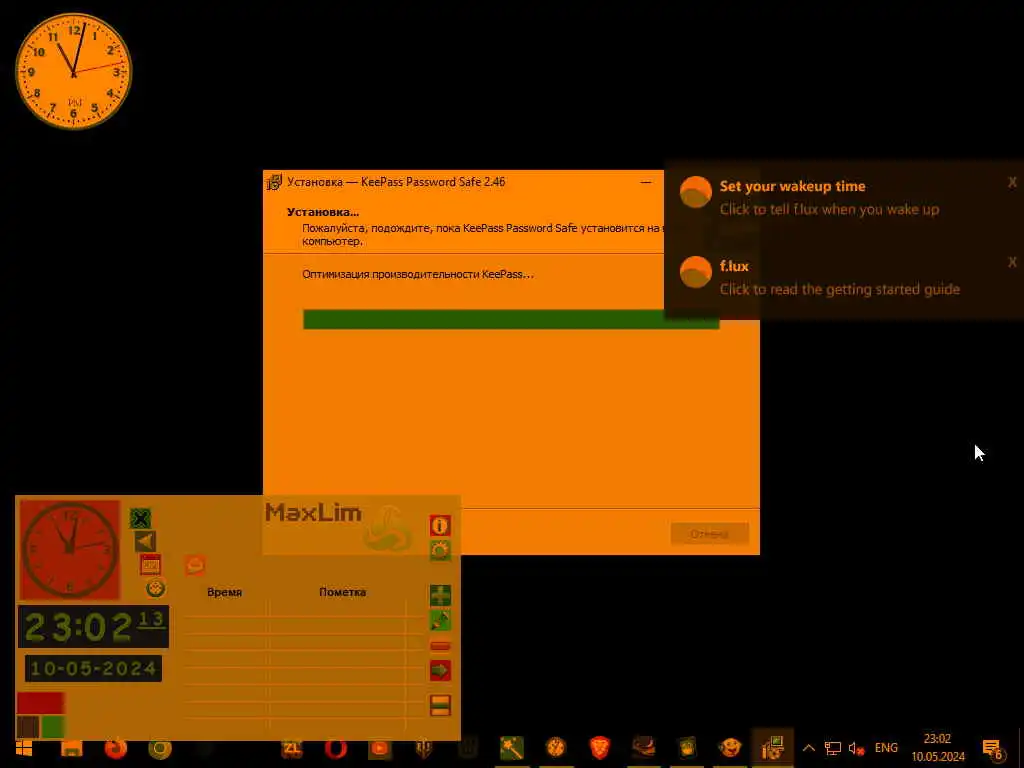Open the magic wand taskbar icon
This screenshot has width=1024, height=768.
512,748
